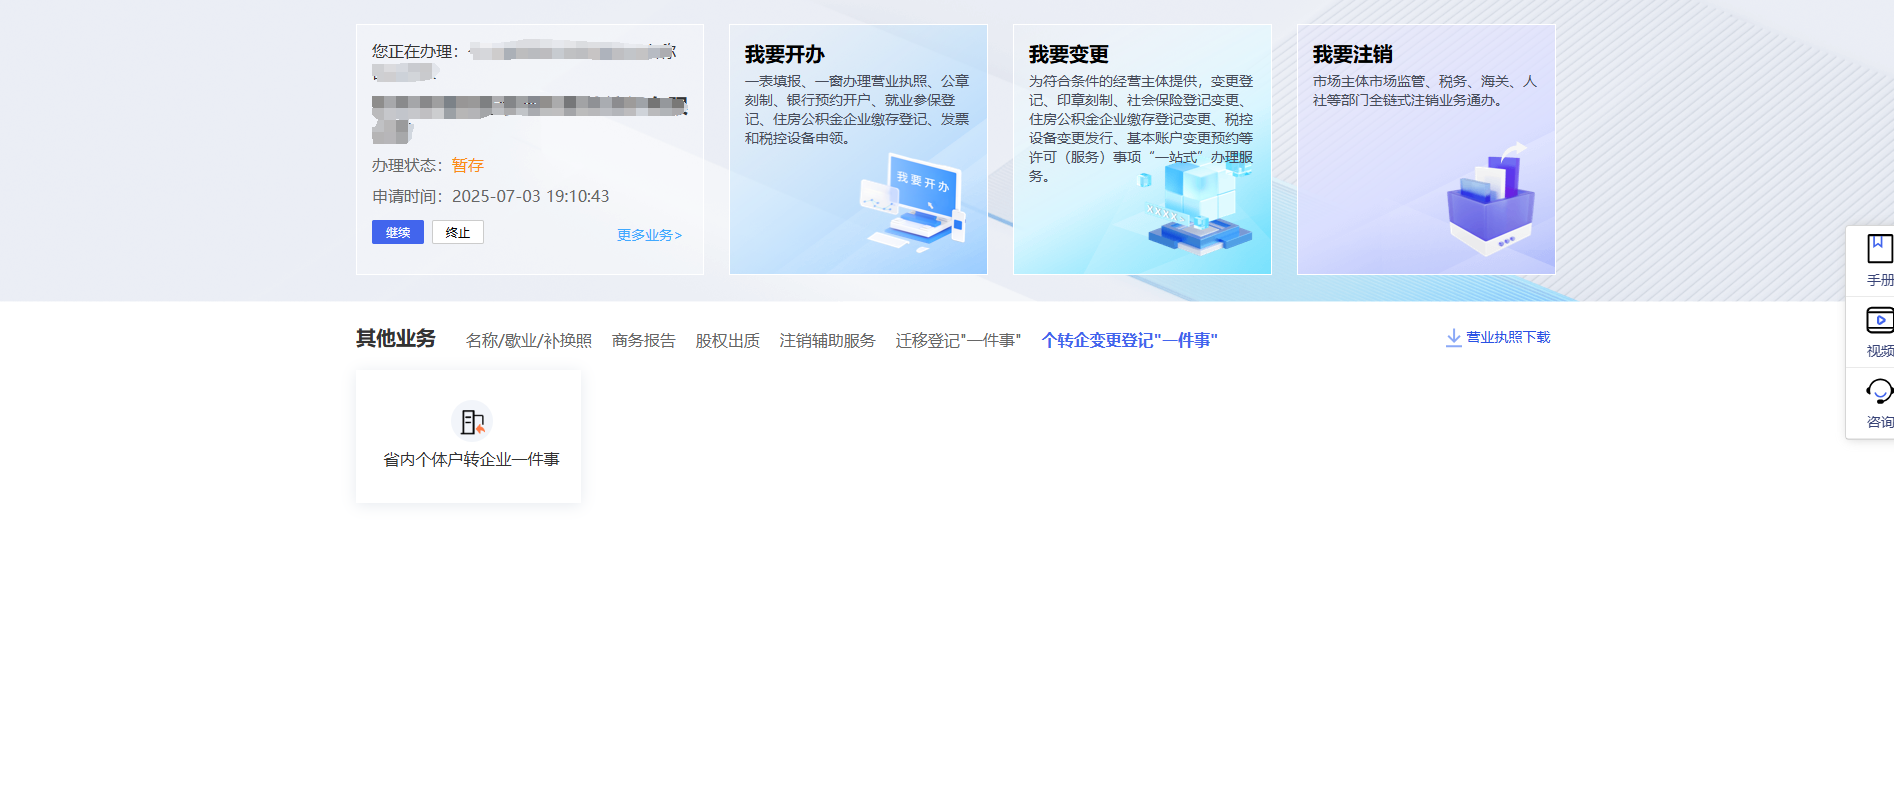Select 个转企变更登记"一件事" tab

[x=1130, y=341]
